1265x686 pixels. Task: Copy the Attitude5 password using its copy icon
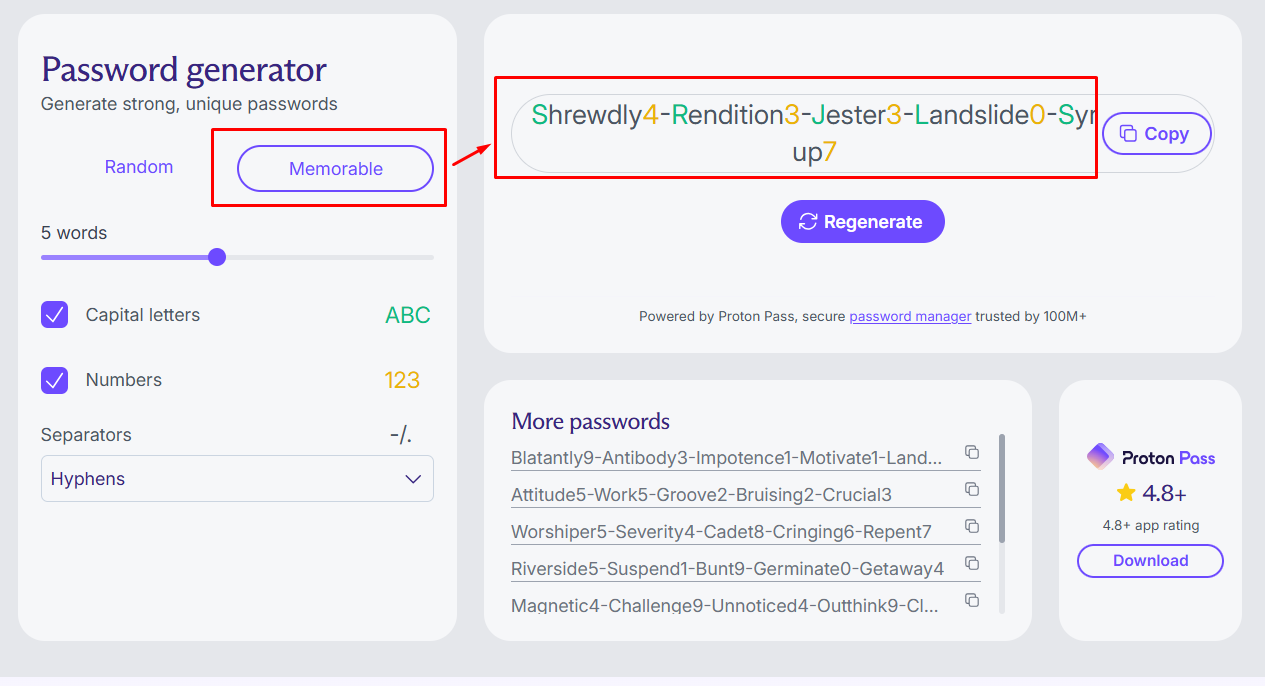[x=972, y=489]
